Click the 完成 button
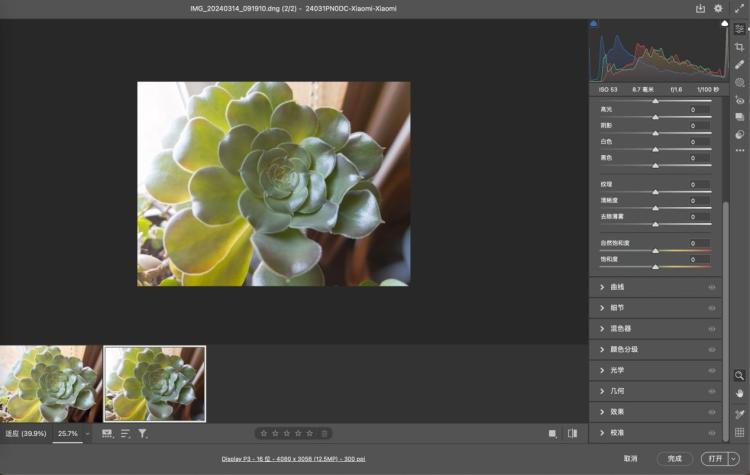 pos(675,458)
